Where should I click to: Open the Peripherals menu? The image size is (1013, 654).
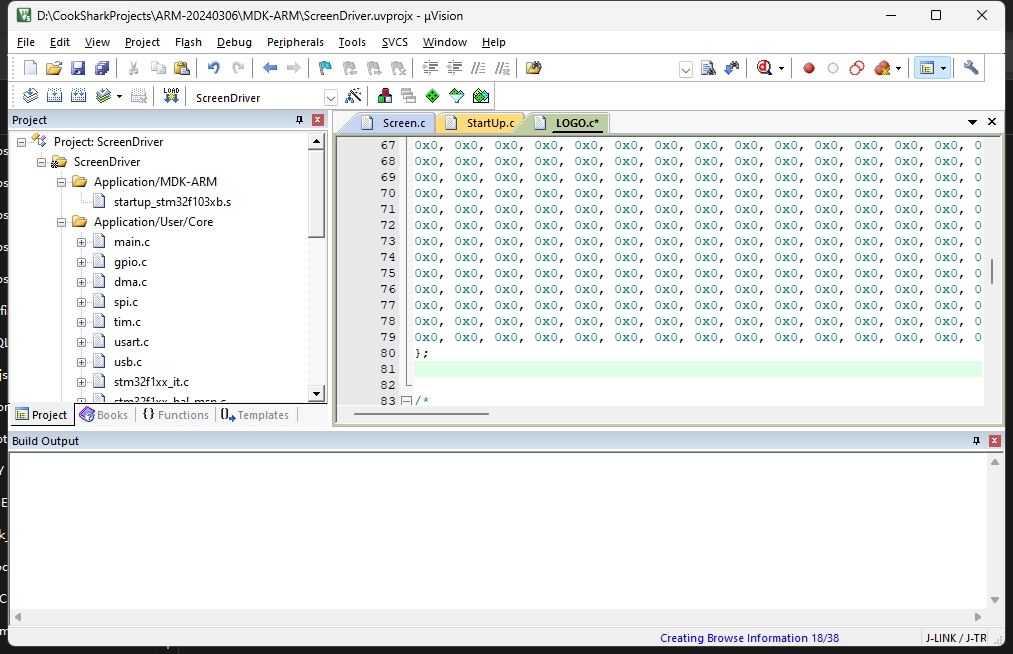[x=295, y=42]
